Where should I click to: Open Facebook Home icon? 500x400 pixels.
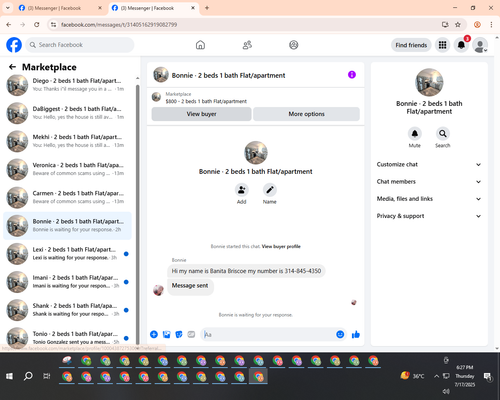pyautogui.click(x=200, y=45)
